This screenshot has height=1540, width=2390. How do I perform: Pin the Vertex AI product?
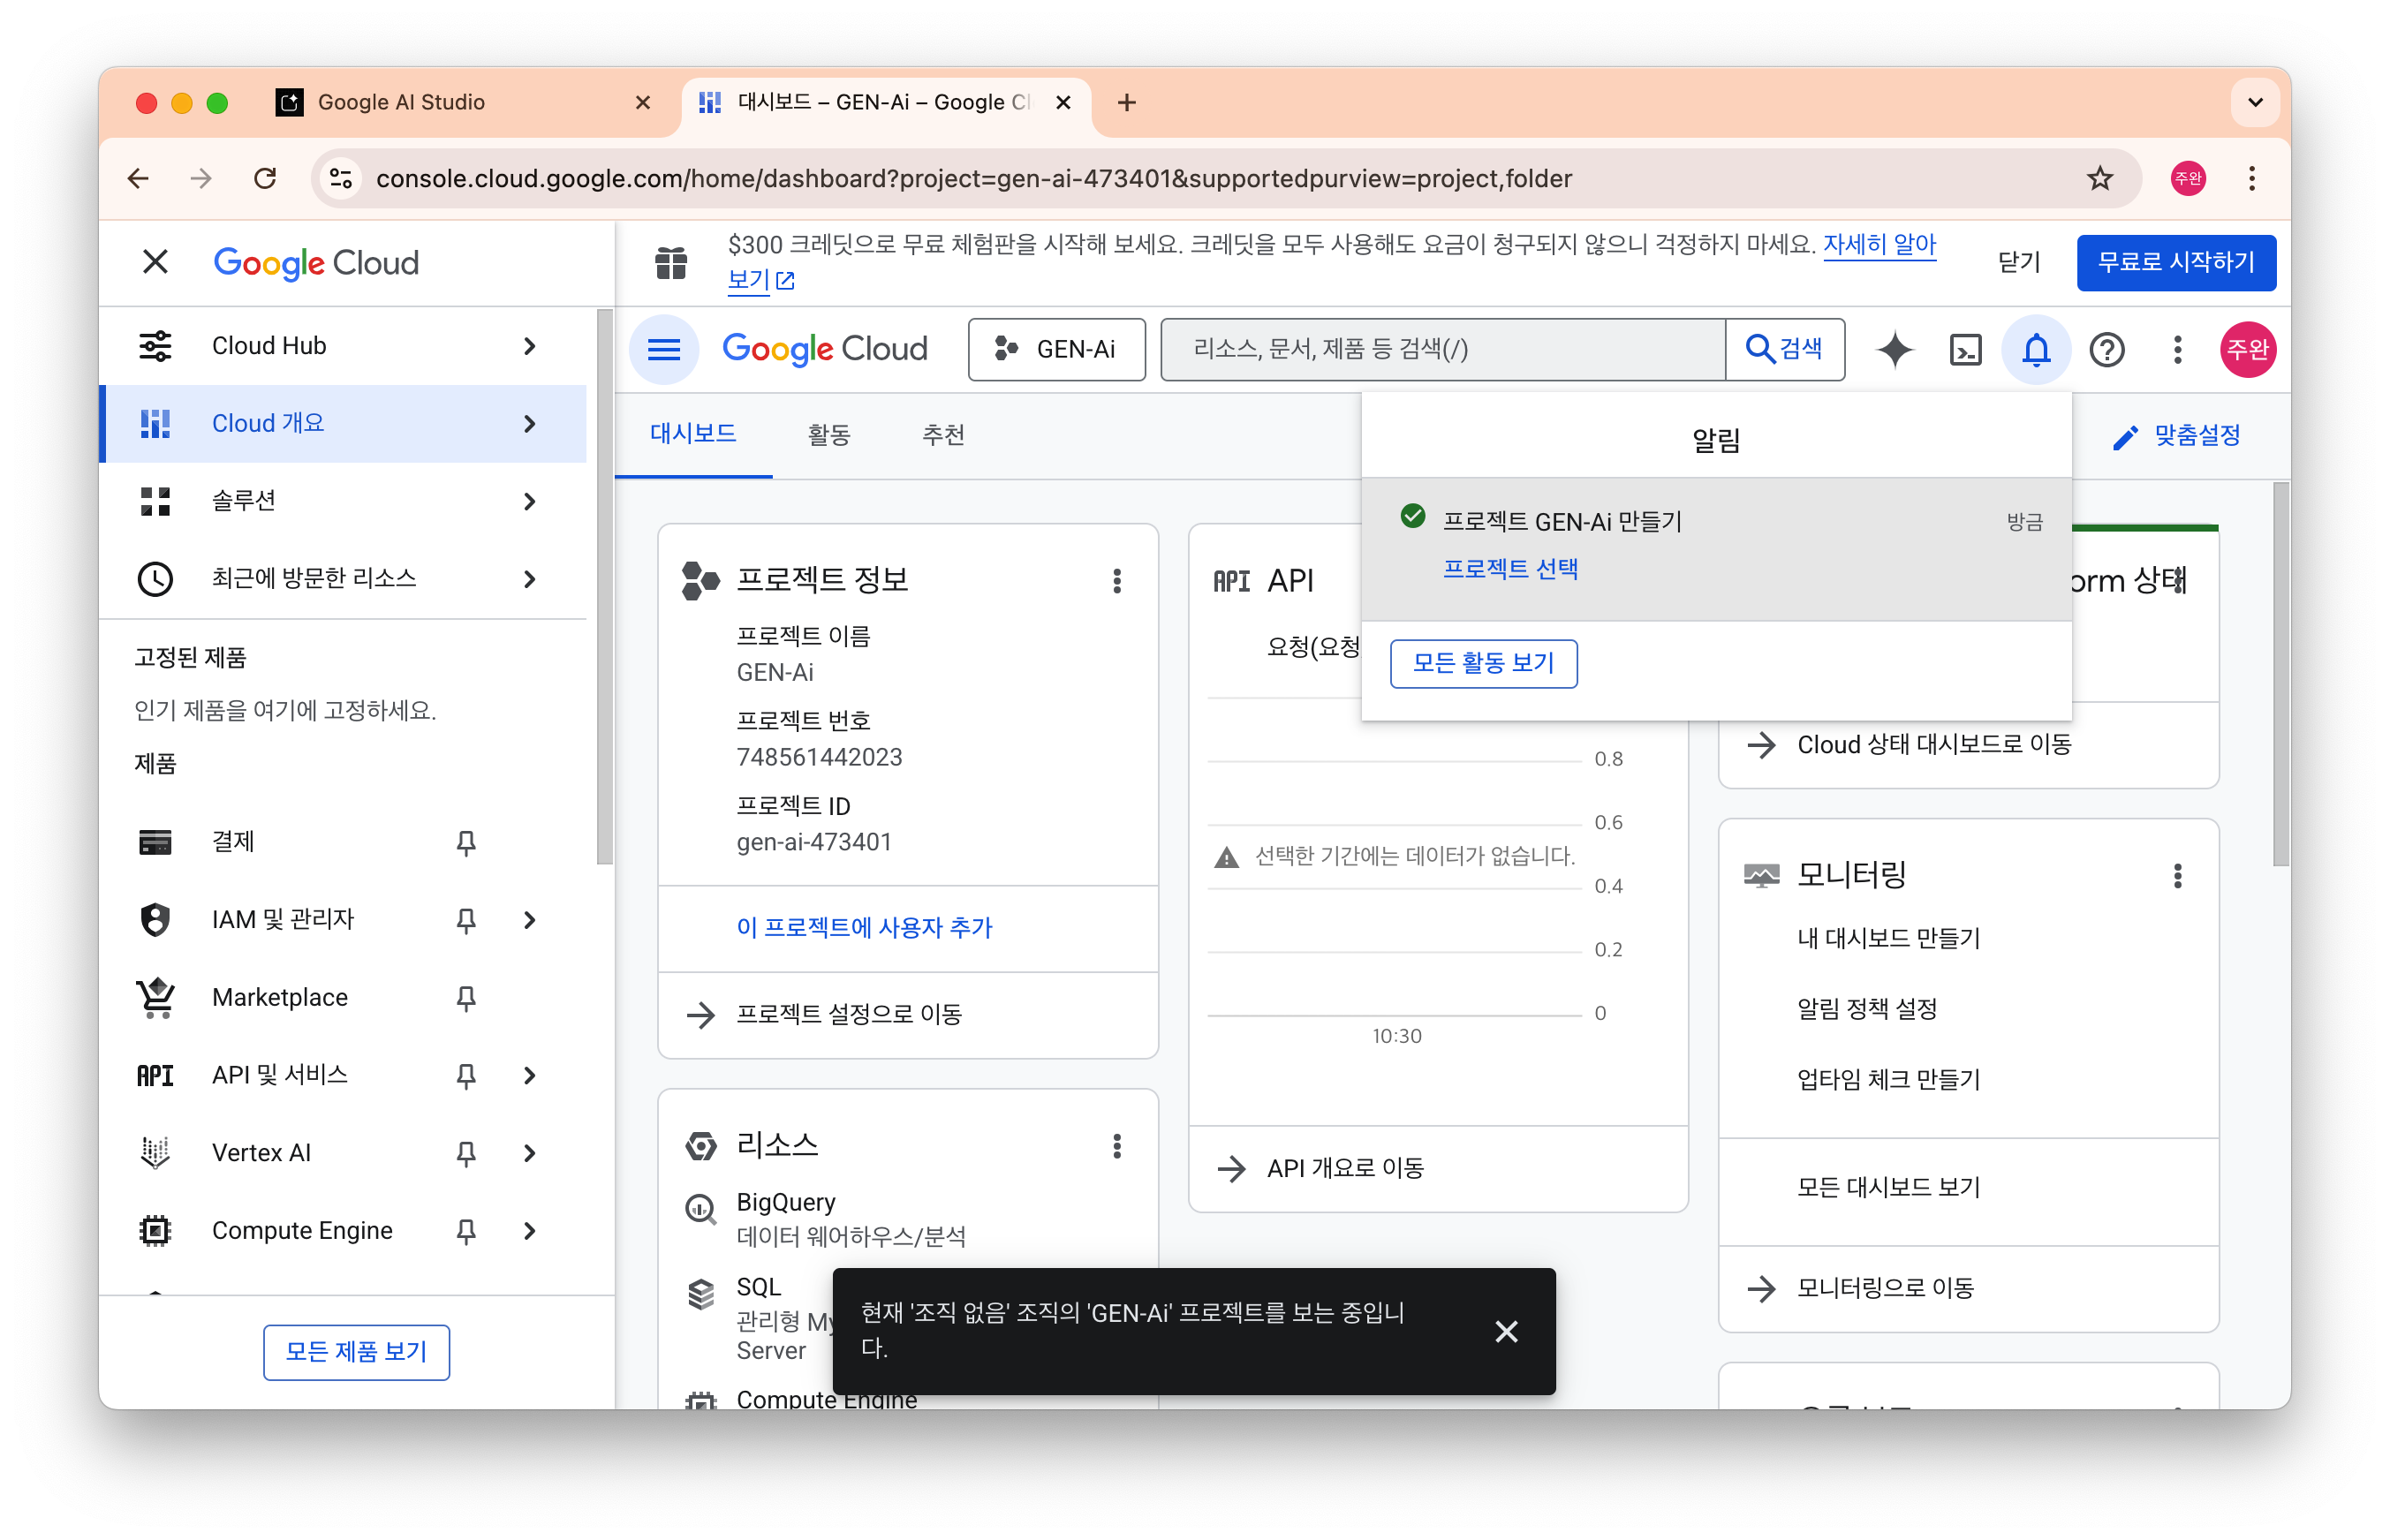[466, 1153]
